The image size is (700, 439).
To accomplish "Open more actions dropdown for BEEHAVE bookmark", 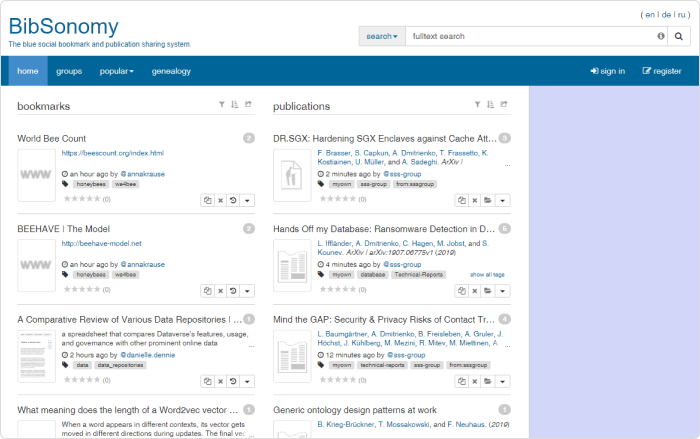I will 247,291.
